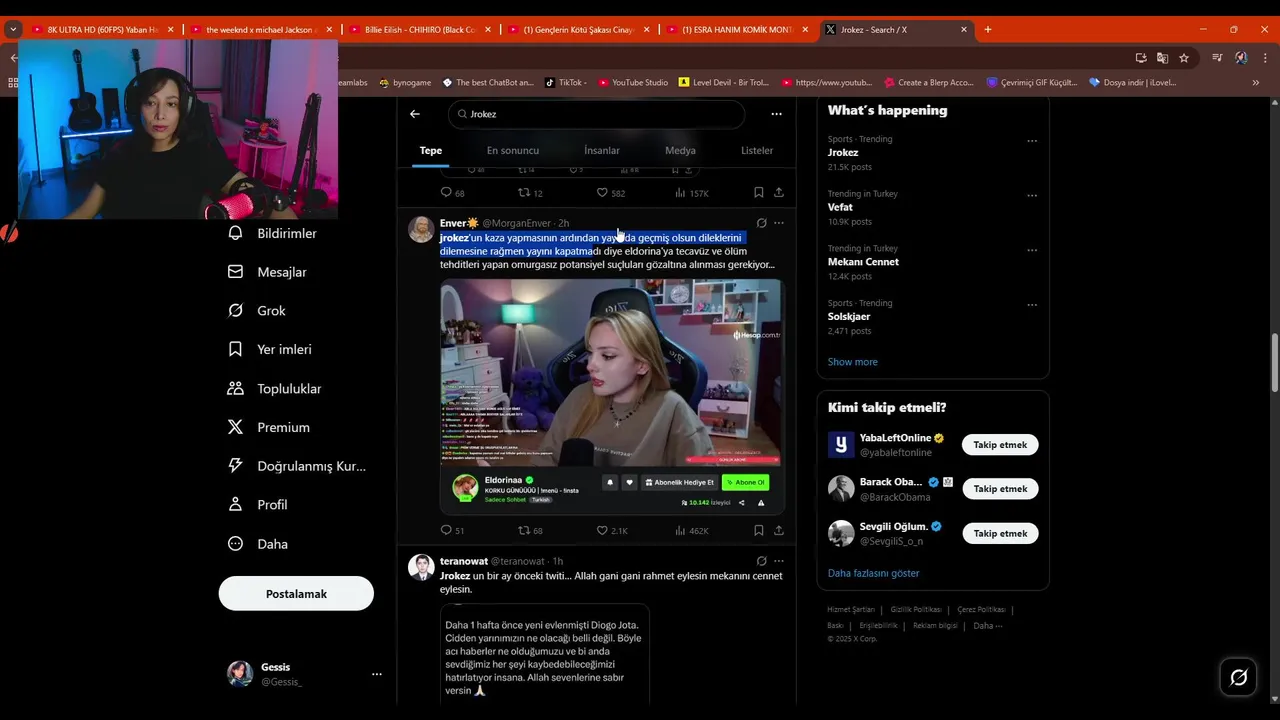Open Profil page from sidebar
The height and width of the screenshot is (720, 1280).
(257, 505)
